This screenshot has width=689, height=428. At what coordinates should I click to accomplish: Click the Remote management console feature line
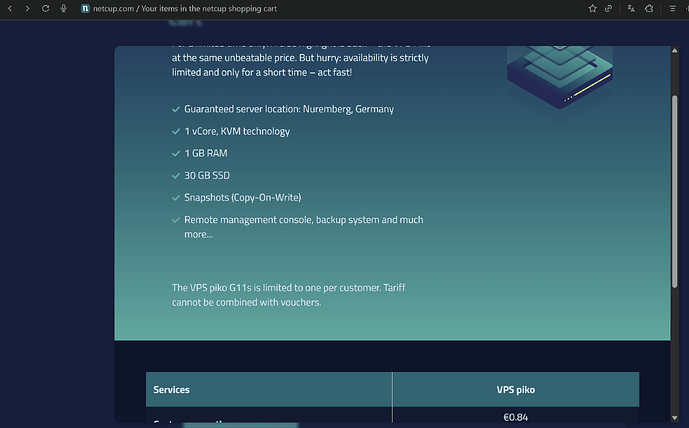pos(303,219)
